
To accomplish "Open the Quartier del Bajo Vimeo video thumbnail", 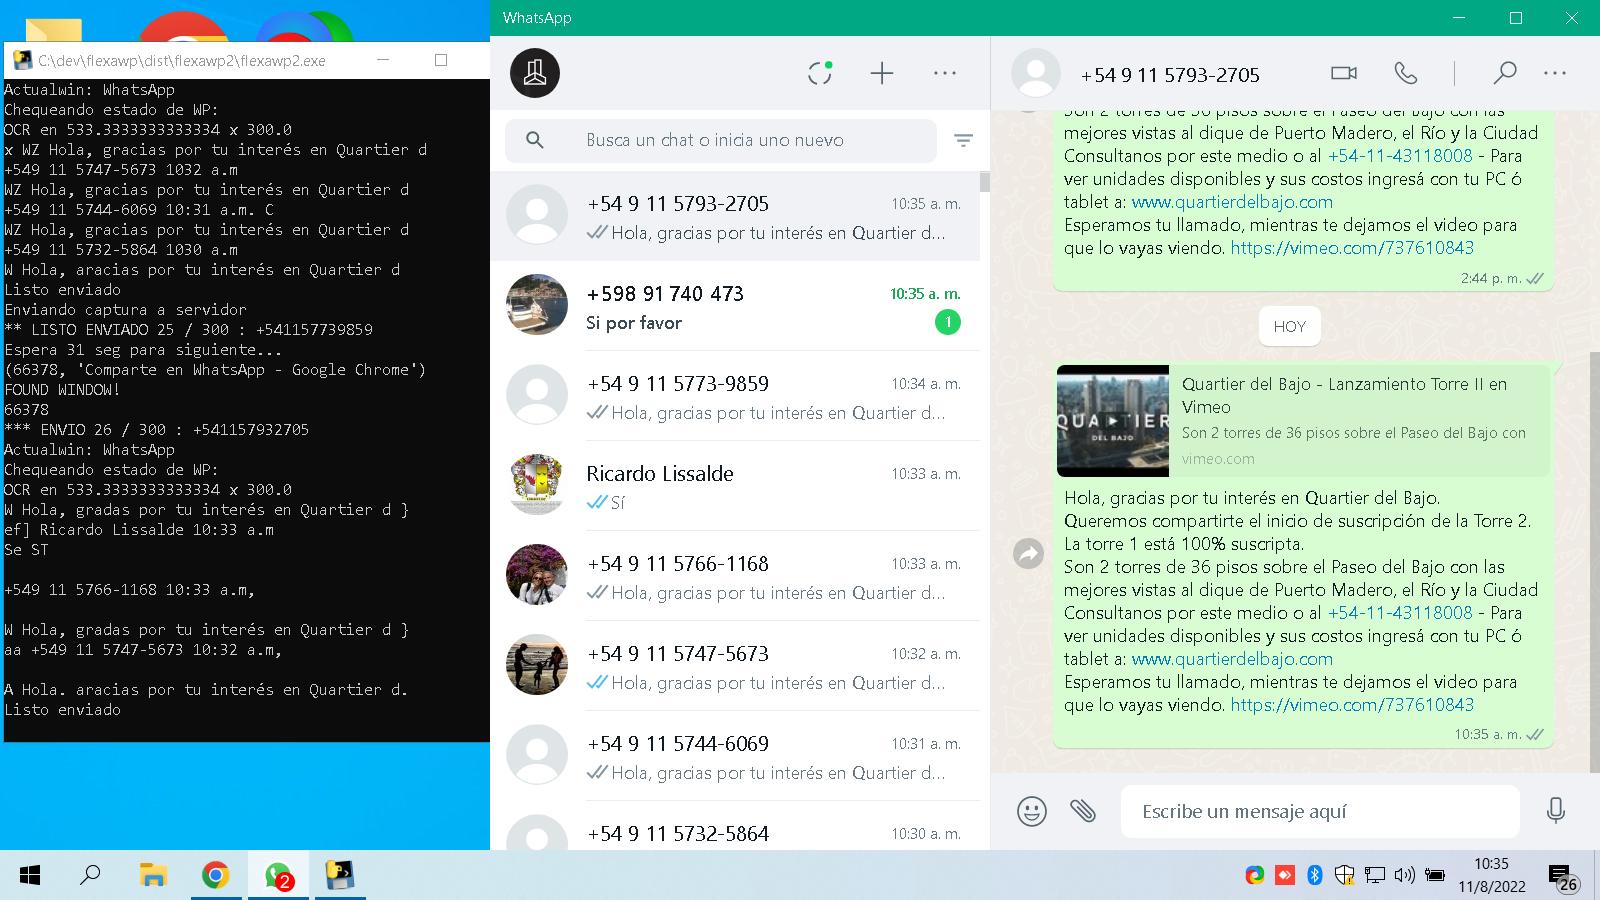I will 1113,420.
